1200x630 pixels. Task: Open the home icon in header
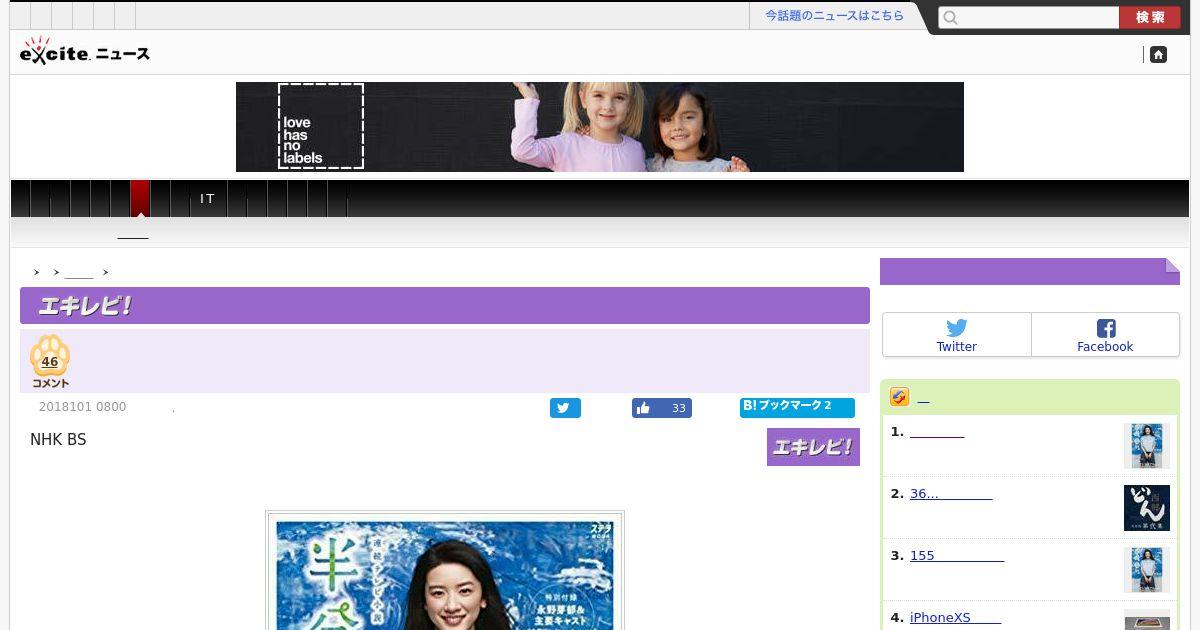coord(1158,55)
